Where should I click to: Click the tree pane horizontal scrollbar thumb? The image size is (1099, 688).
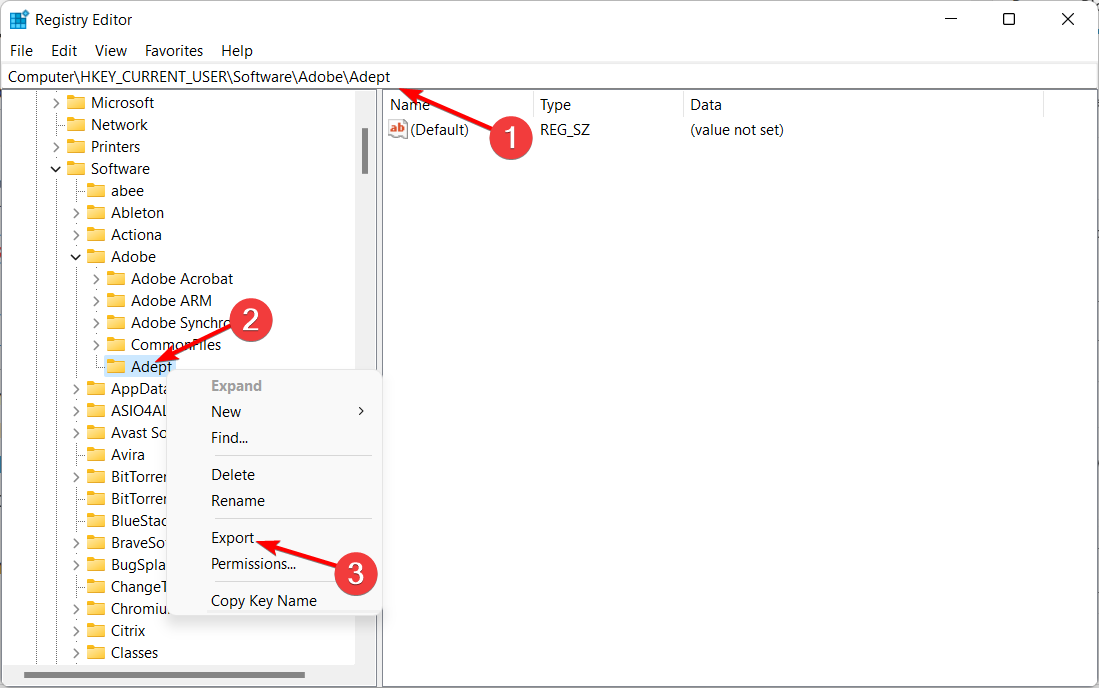(164, 675)
